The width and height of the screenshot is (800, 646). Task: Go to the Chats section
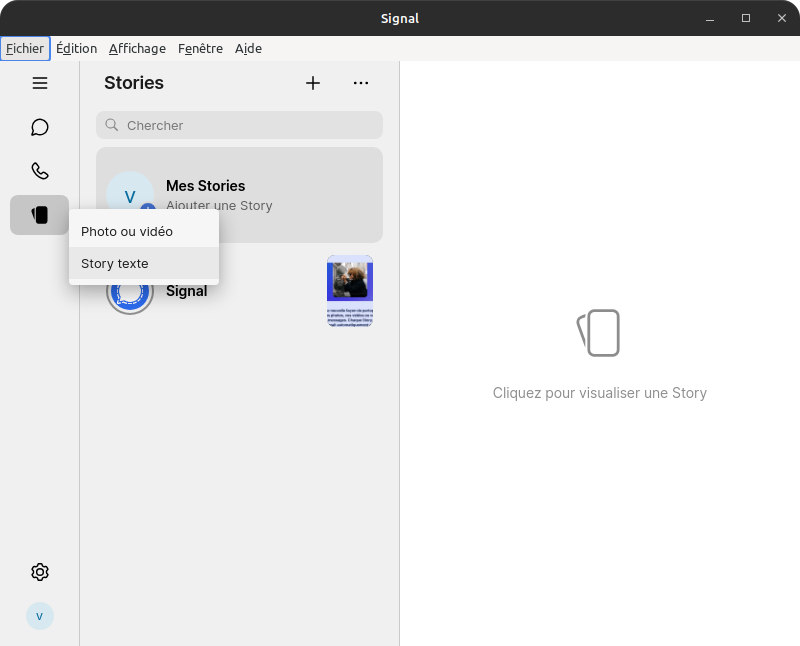(40, 127)
